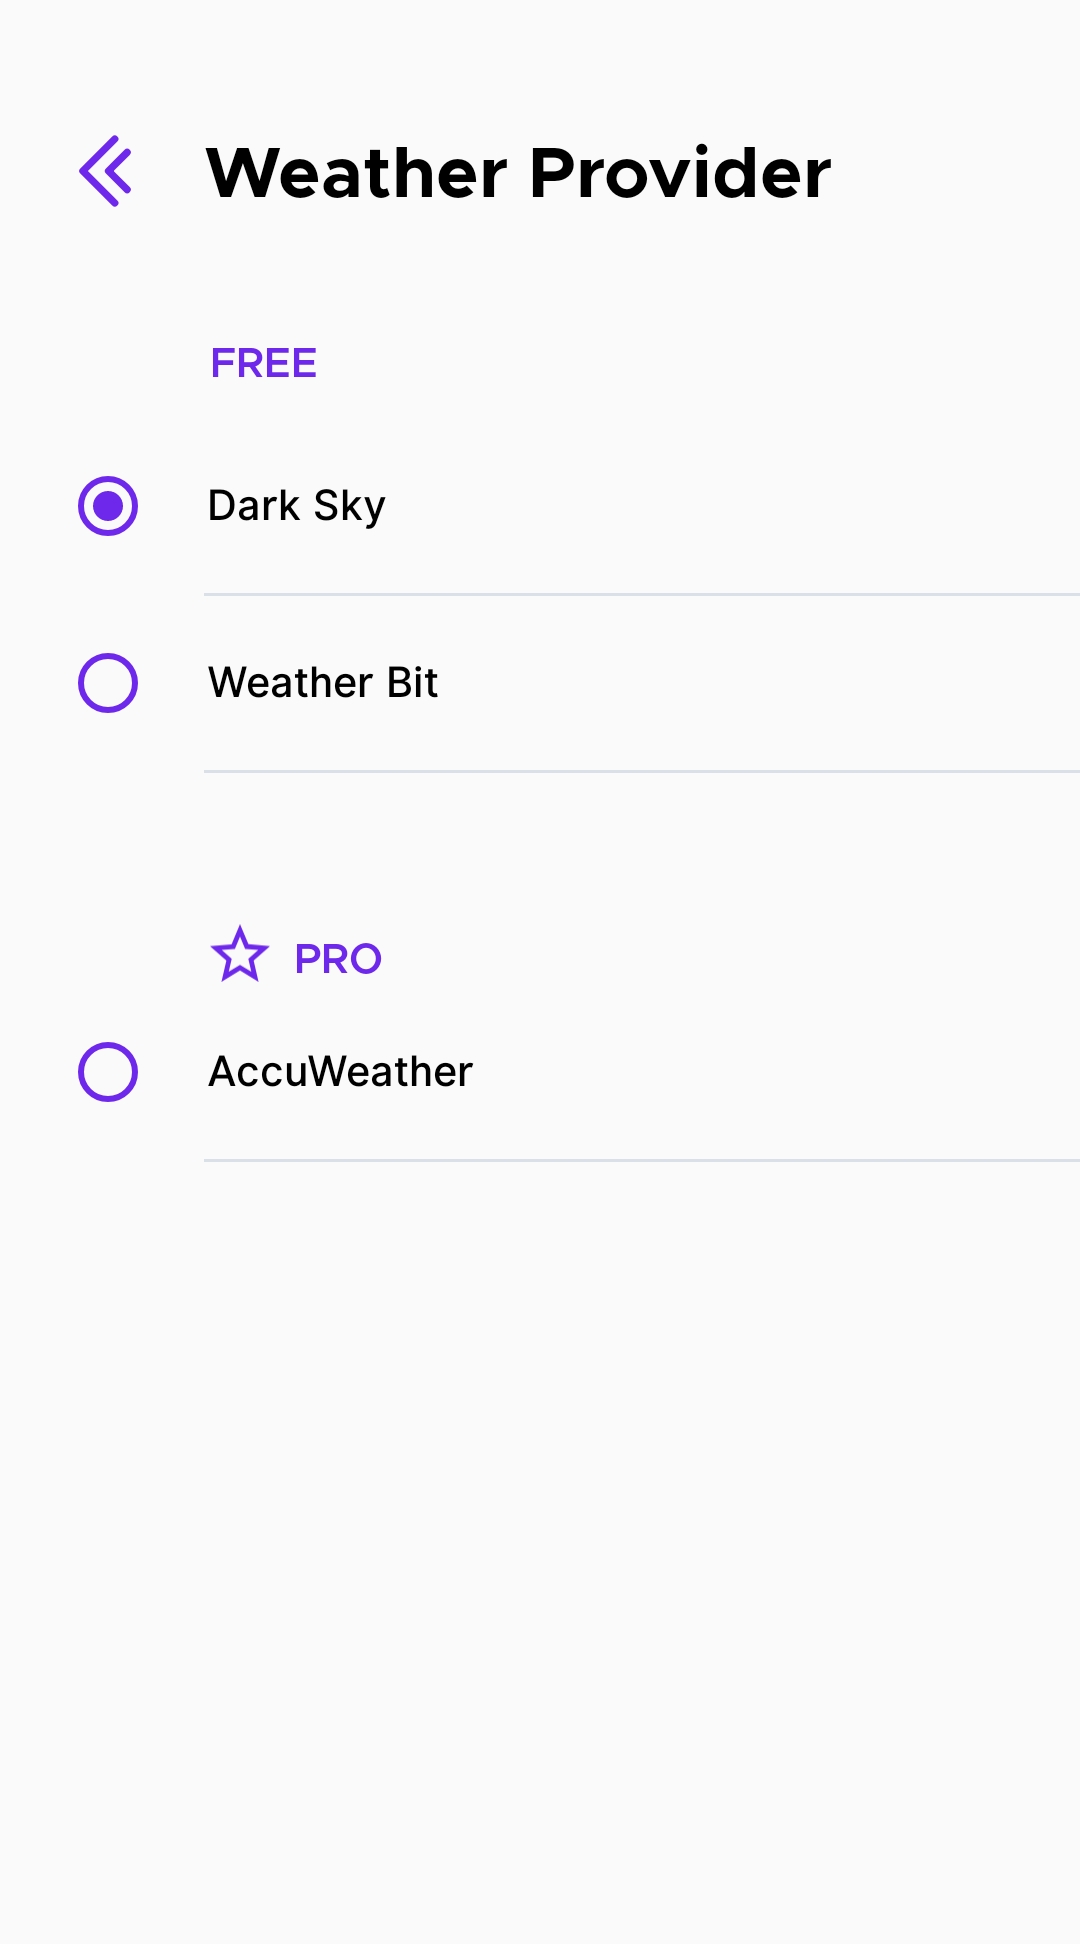
Task: Click the "Weather Provider" page title
Action: (x=518, y=173)
